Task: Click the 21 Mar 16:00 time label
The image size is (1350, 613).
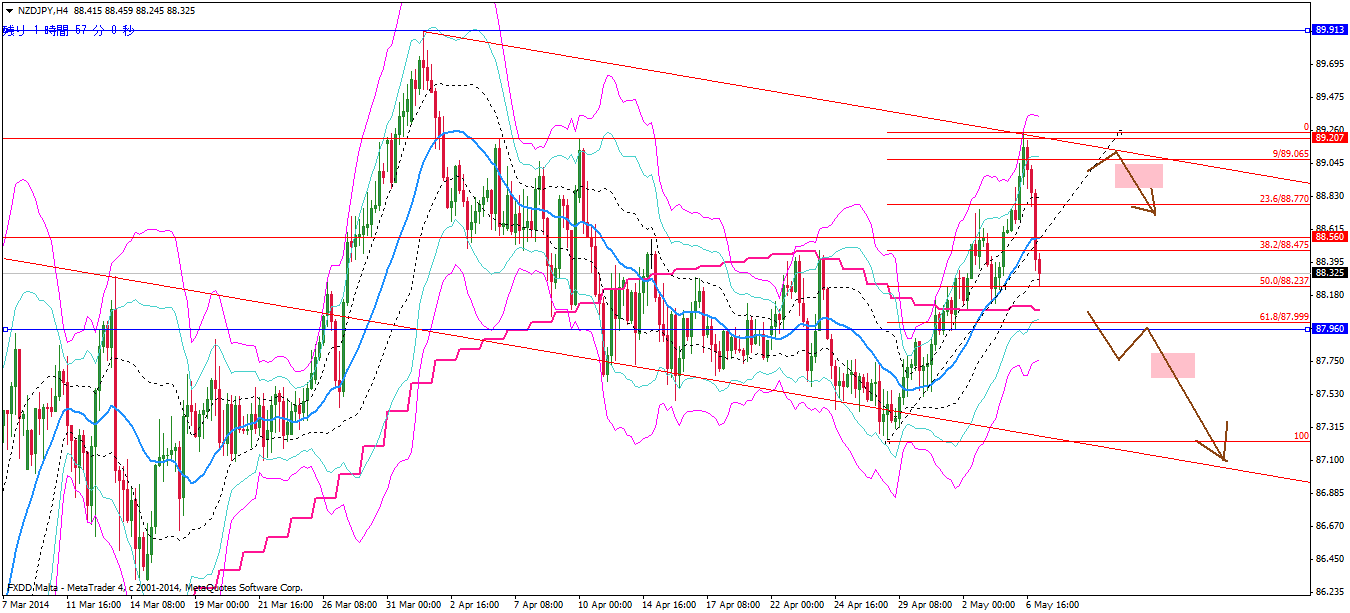Action: [x=284, y=605]
